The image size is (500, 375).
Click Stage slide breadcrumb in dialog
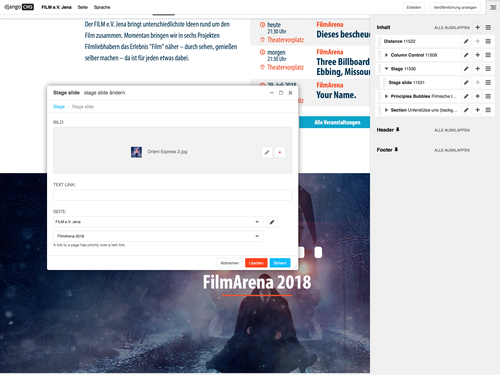(x=83, y=107)
